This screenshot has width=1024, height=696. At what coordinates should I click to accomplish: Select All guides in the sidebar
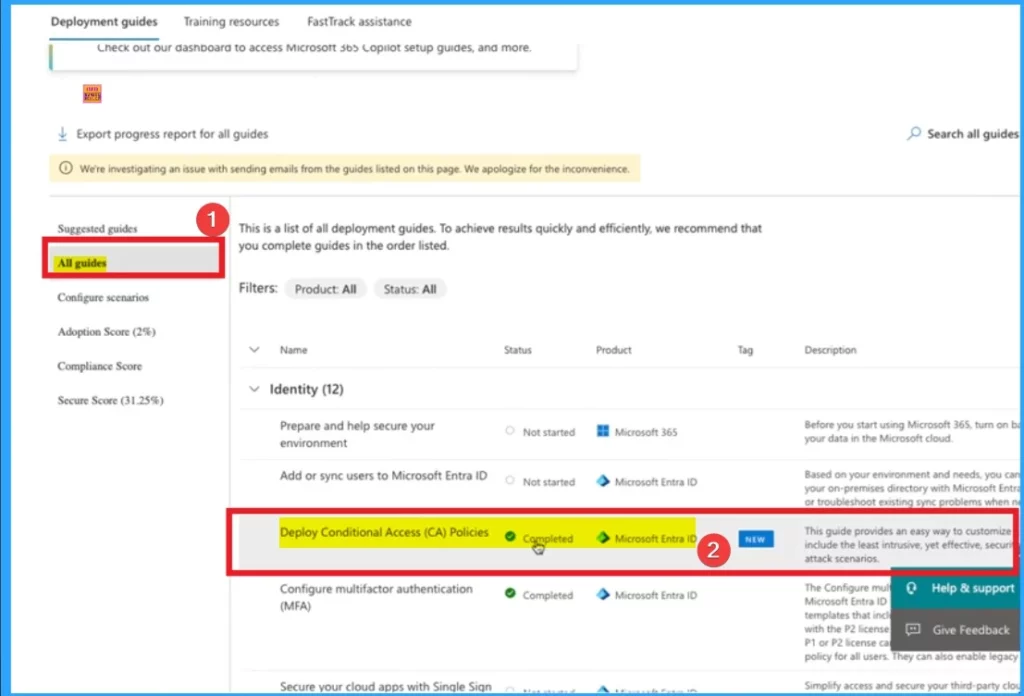point(133,263)
